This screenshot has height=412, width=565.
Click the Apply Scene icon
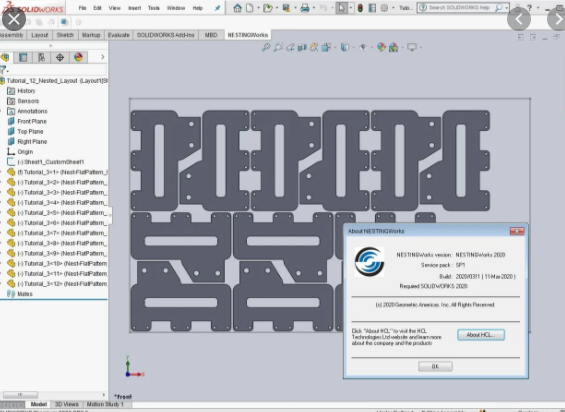393,47
